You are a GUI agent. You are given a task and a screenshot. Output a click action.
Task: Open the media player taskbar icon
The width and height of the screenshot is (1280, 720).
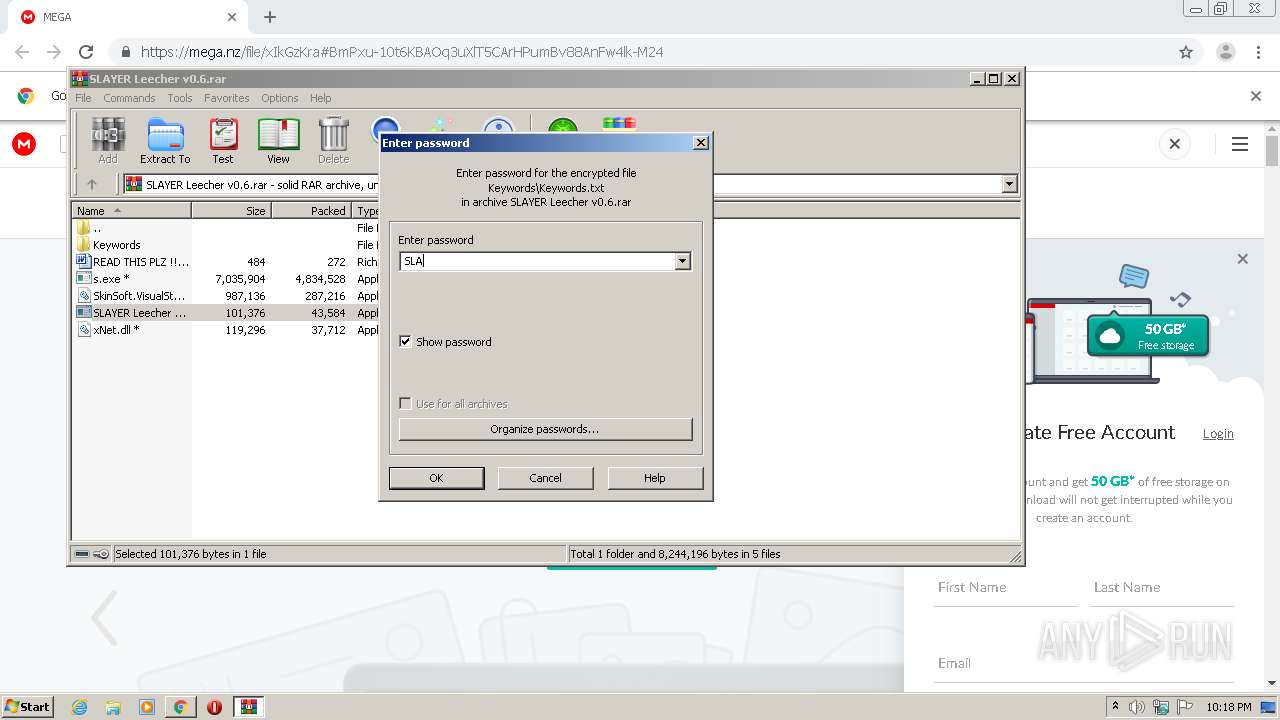coord(147,707)
